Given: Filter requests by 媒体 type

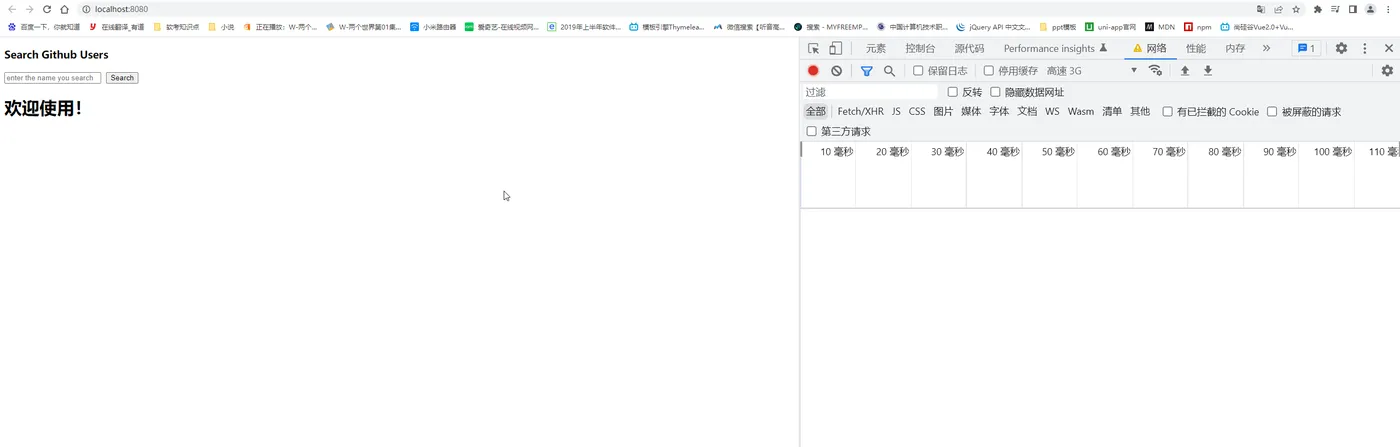Looking at the screenshot, I should 971,112.
